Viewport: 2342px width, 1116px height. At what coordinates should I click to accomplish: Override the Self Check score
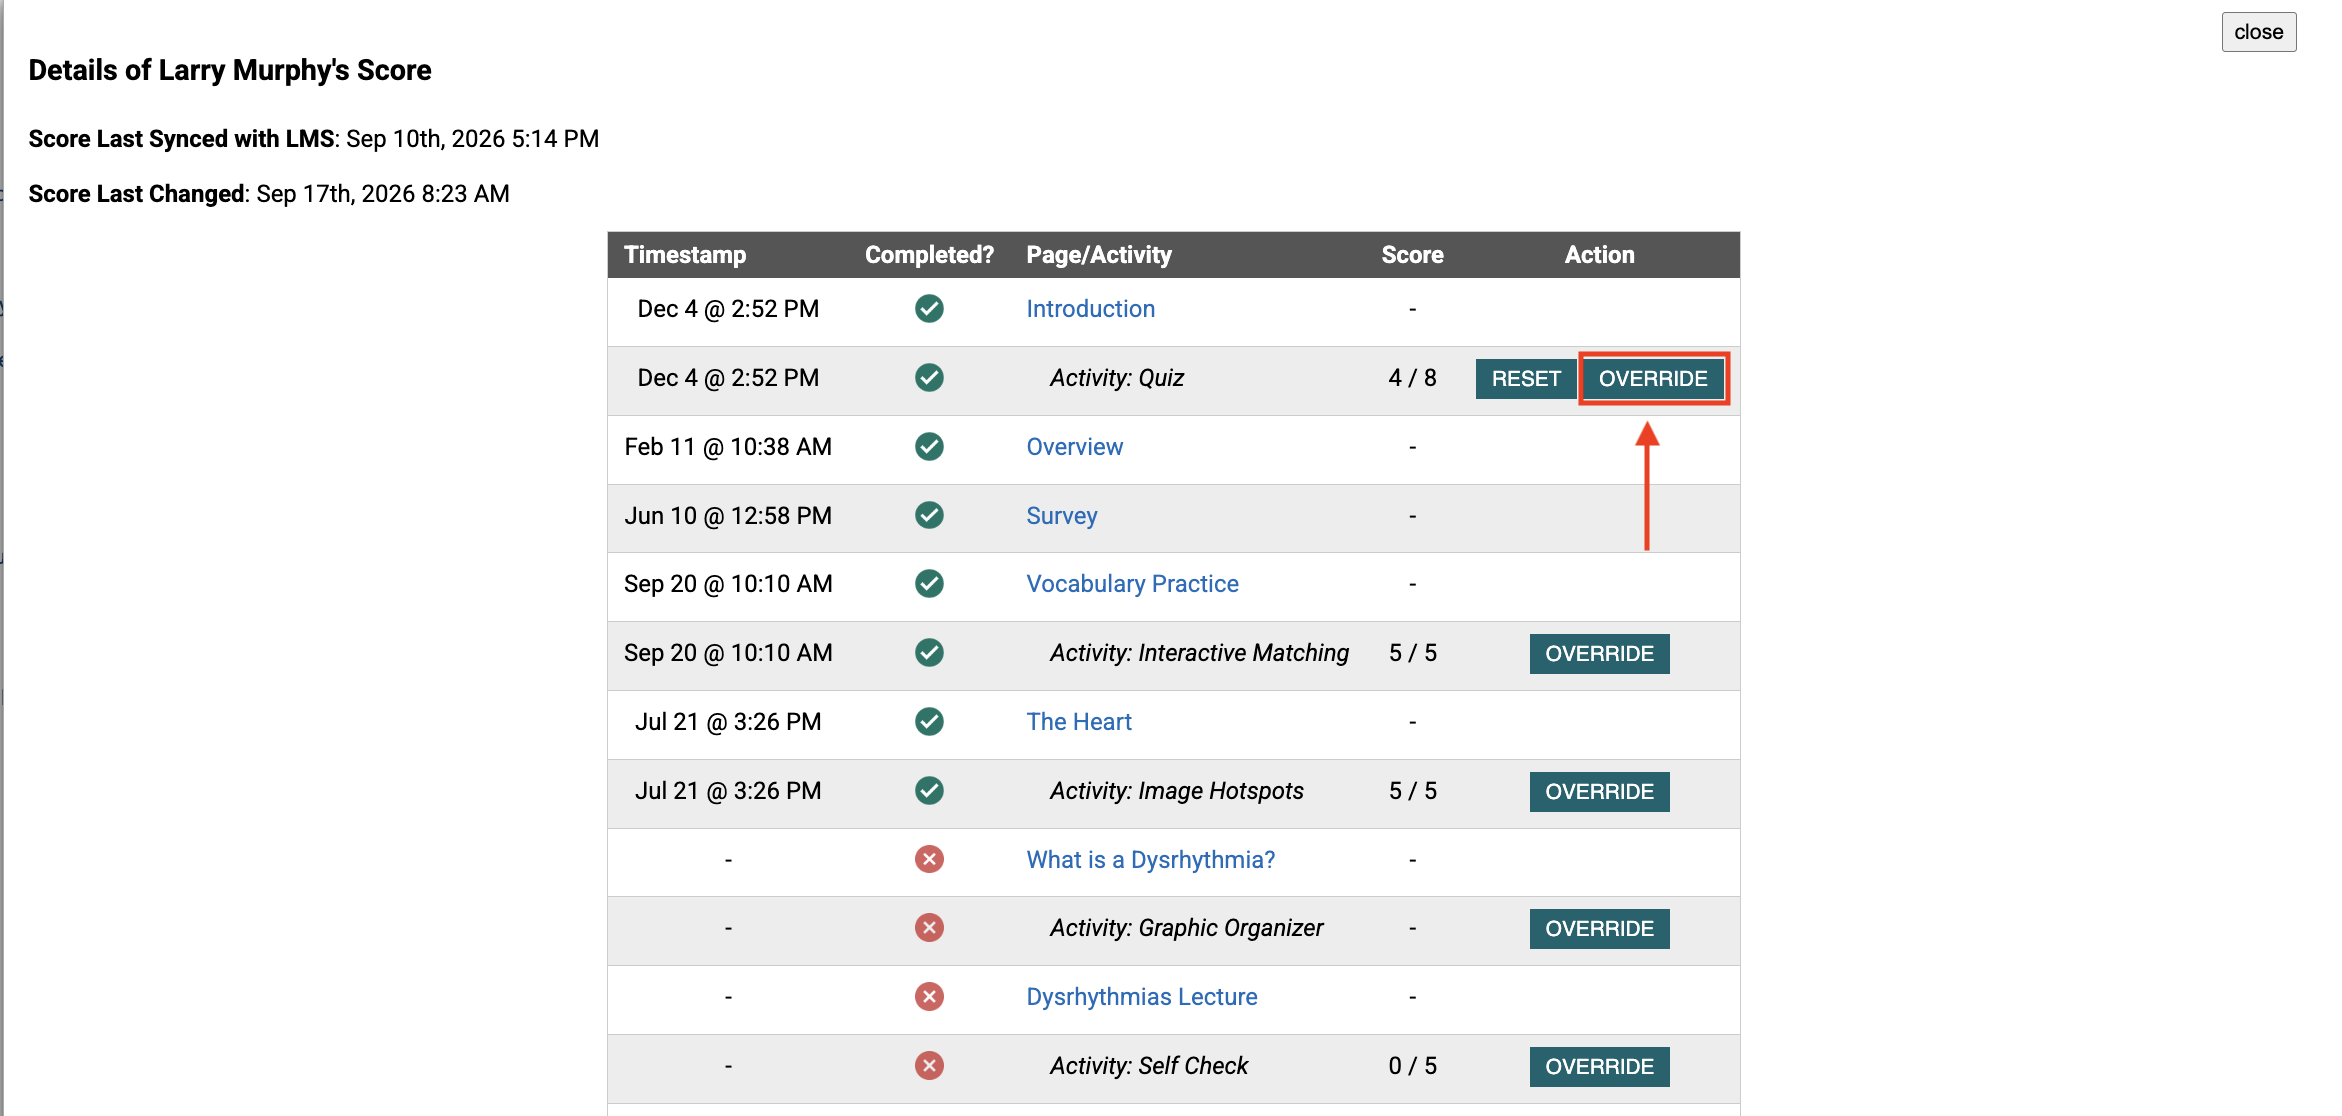coord(1599,1067)
